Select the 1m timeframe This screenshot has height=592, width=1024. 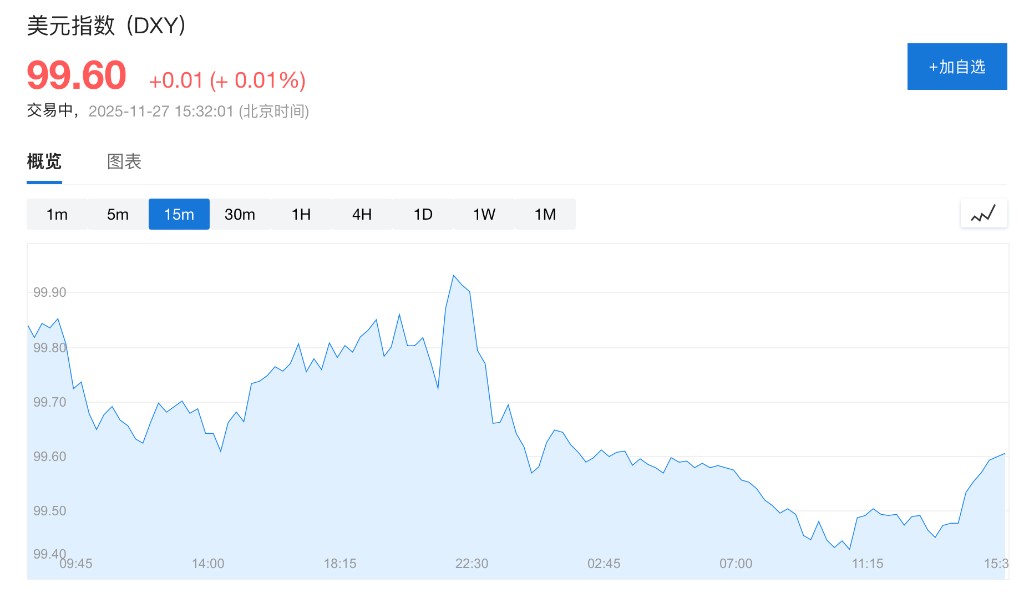(57, 214)
